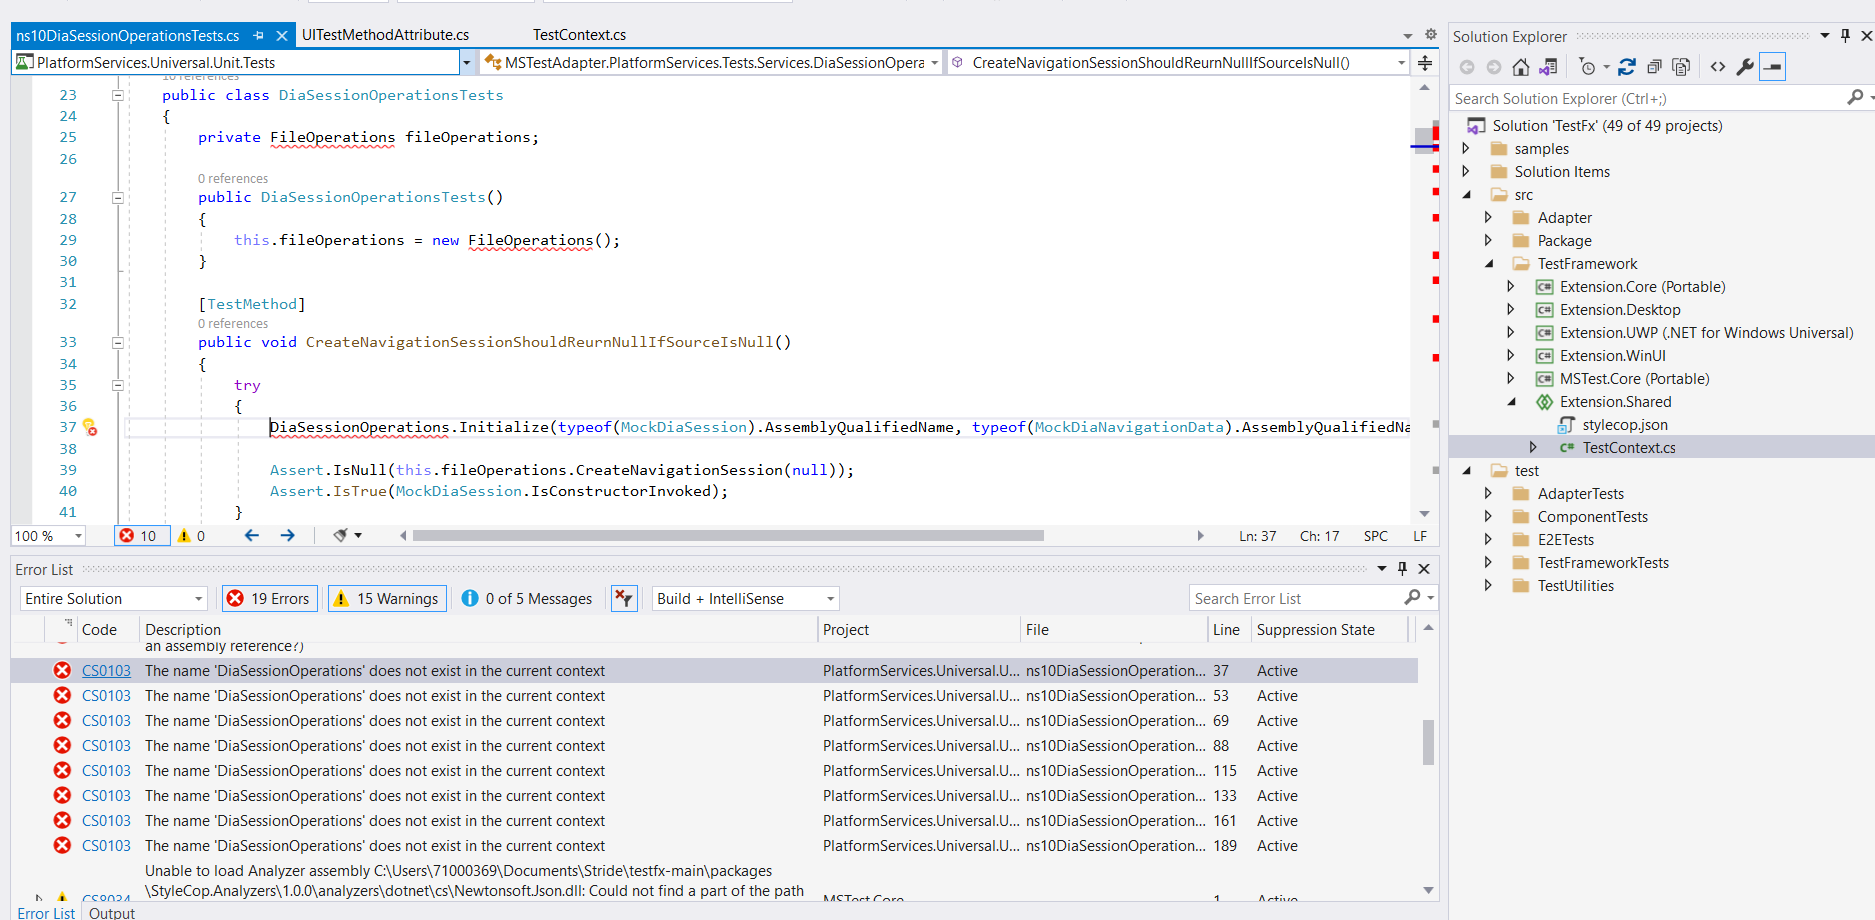
Task: Toggle the 15 Warnings filter
Action: click(x=387, y=598)
